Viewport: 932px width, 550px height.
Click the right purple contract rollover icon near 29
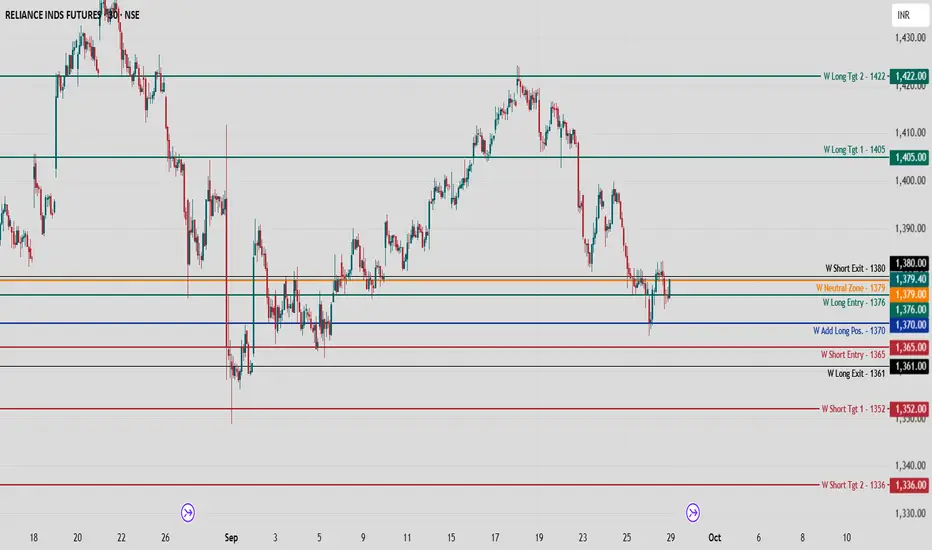click(x=692, y=512)
